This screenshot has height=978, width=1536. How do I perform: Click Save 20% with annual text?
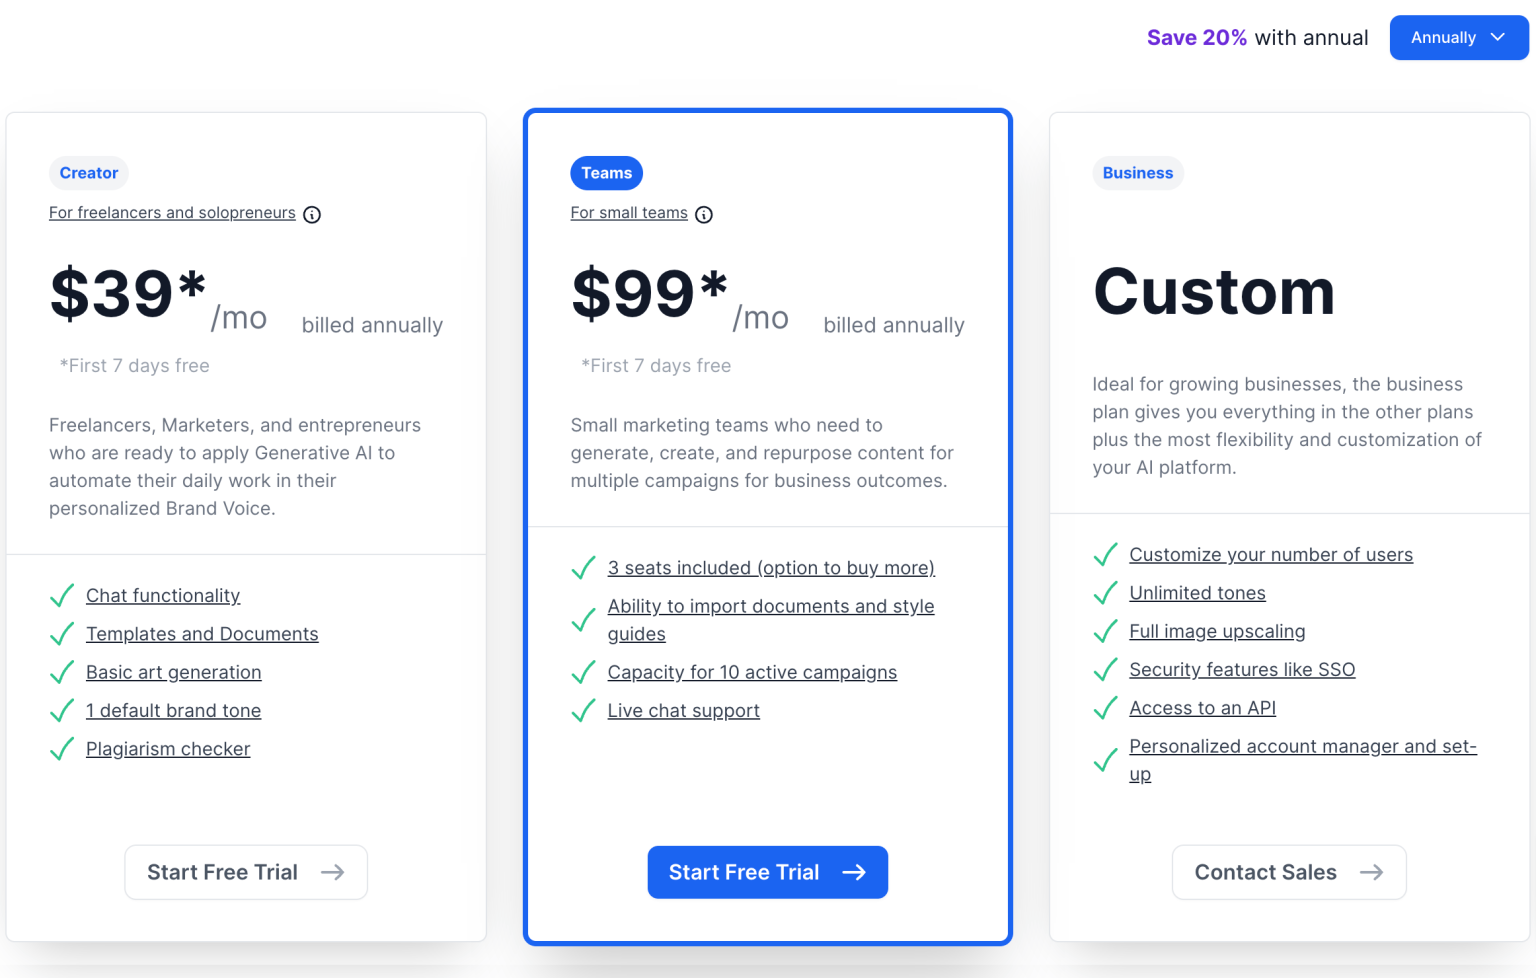(1257, 38)
